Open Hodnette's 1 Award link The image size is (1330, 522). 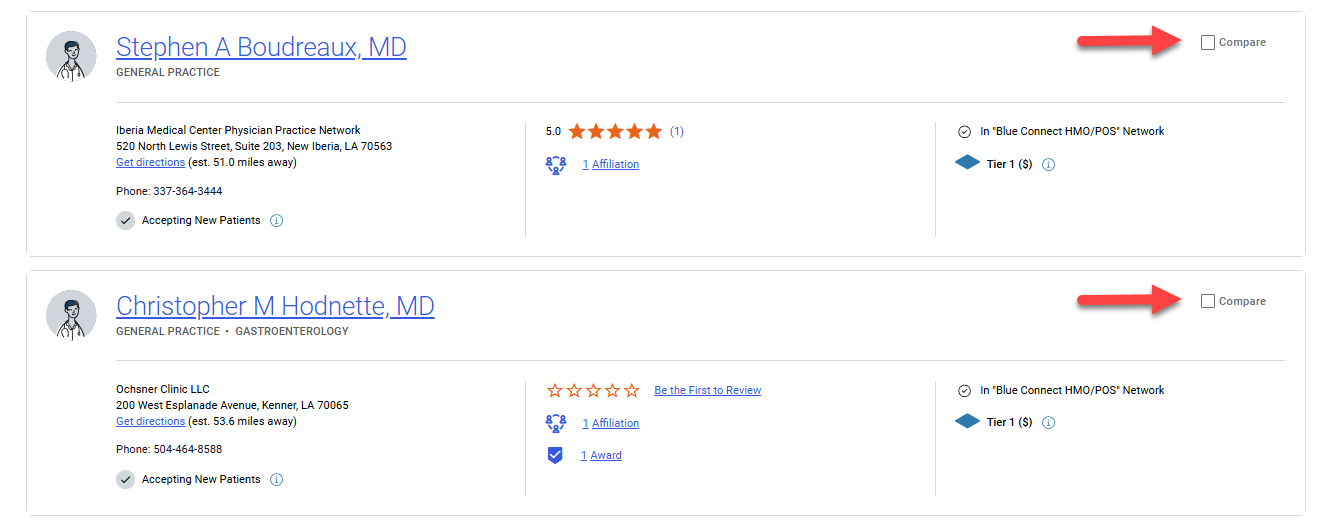(602, 456)
